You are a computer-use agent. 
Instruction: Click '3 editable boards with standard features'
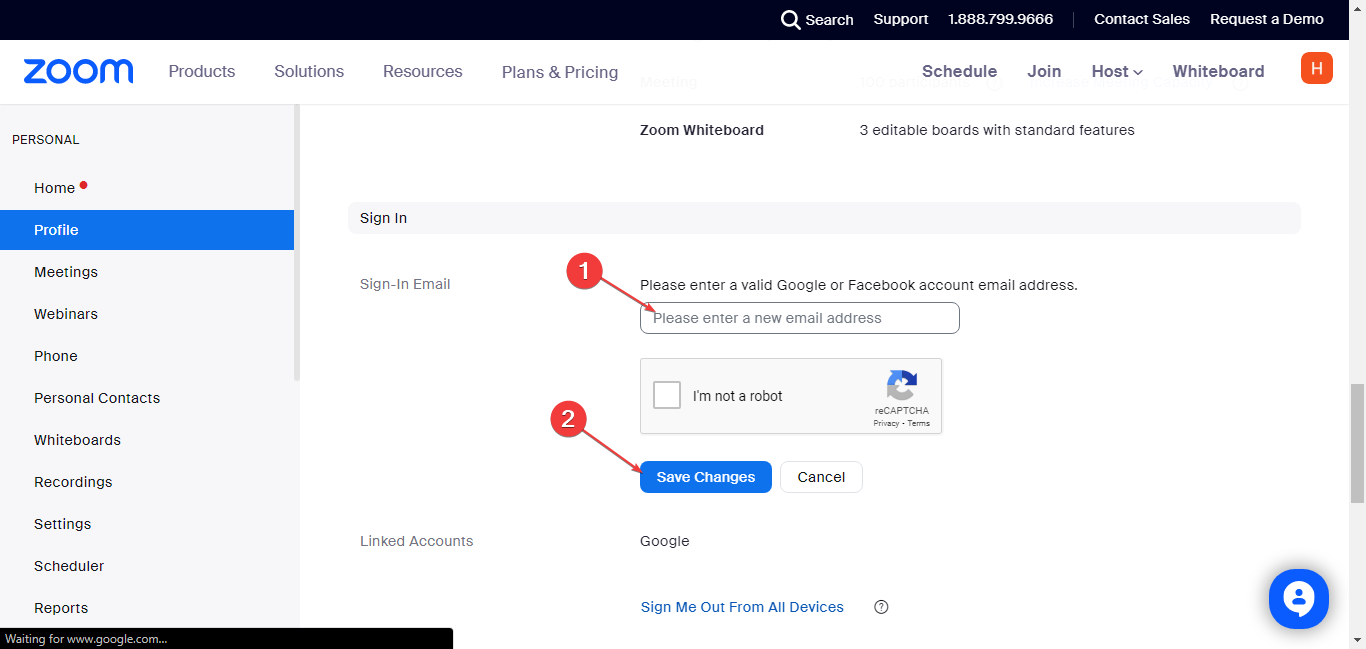[997, 130]
